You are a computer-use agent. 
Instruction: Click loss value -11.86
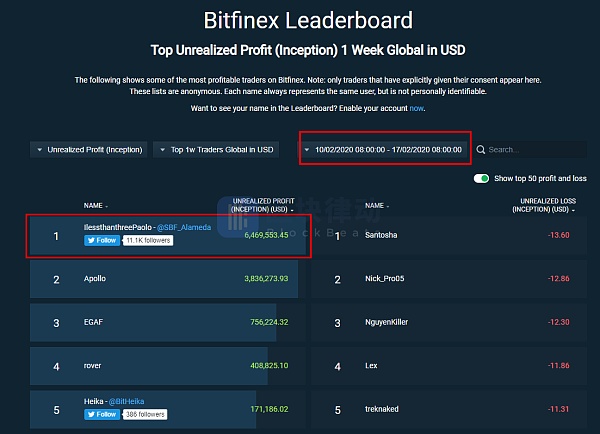coord(559,366)
